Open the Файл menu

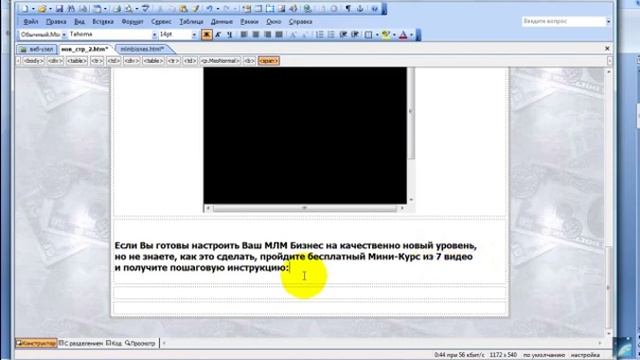click(31, 22)
